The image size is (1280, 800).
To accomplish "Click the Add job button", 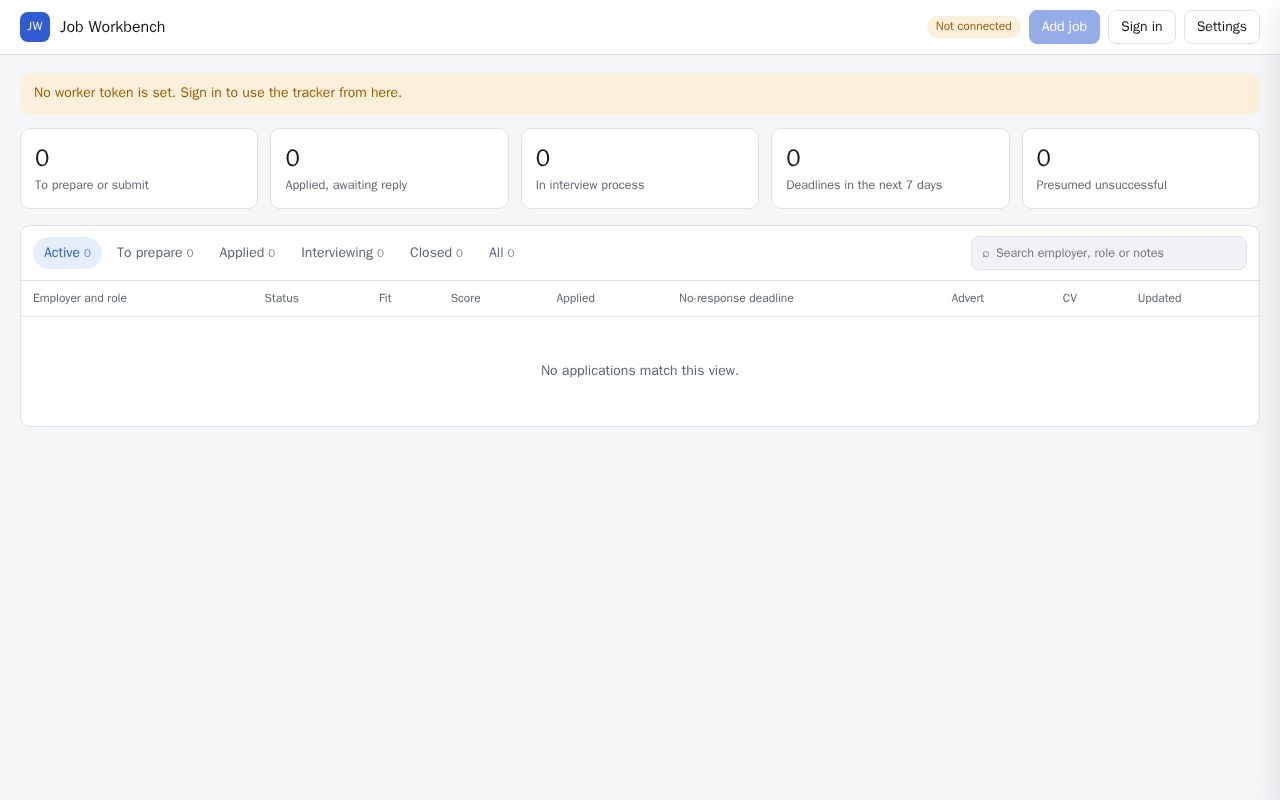I will point(1064,27).
